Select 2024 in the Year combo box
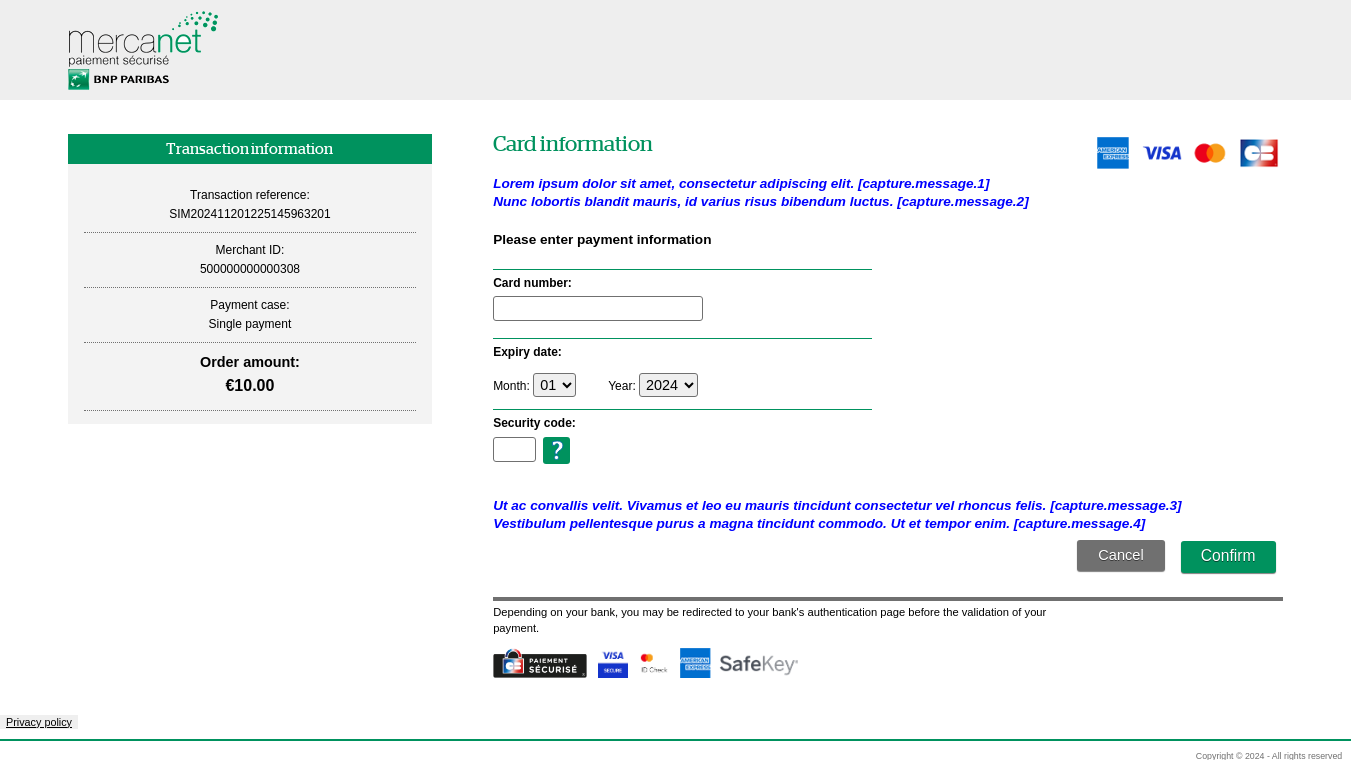1351x760 pixels. pos(668,384)
